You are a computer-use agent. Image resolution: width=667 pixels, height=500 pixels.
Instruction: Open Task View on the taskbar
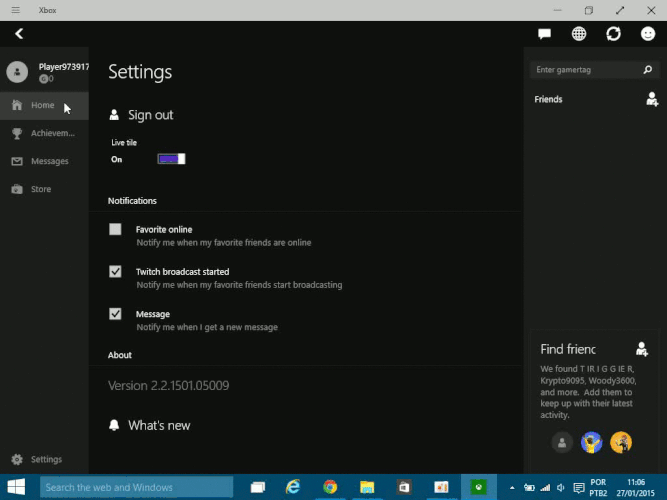[258, 487]
